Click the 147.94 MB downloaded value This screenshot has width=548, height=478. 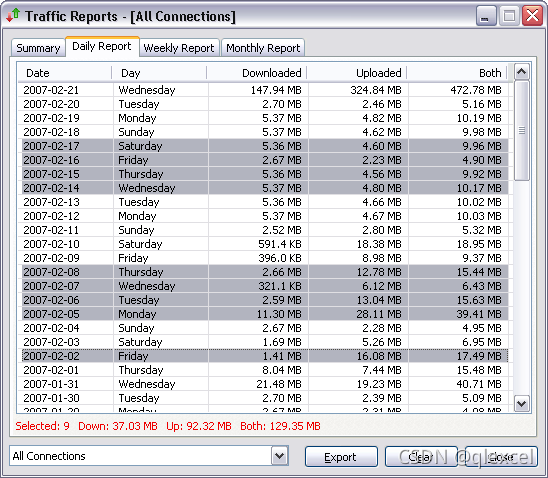pos(276,90)
